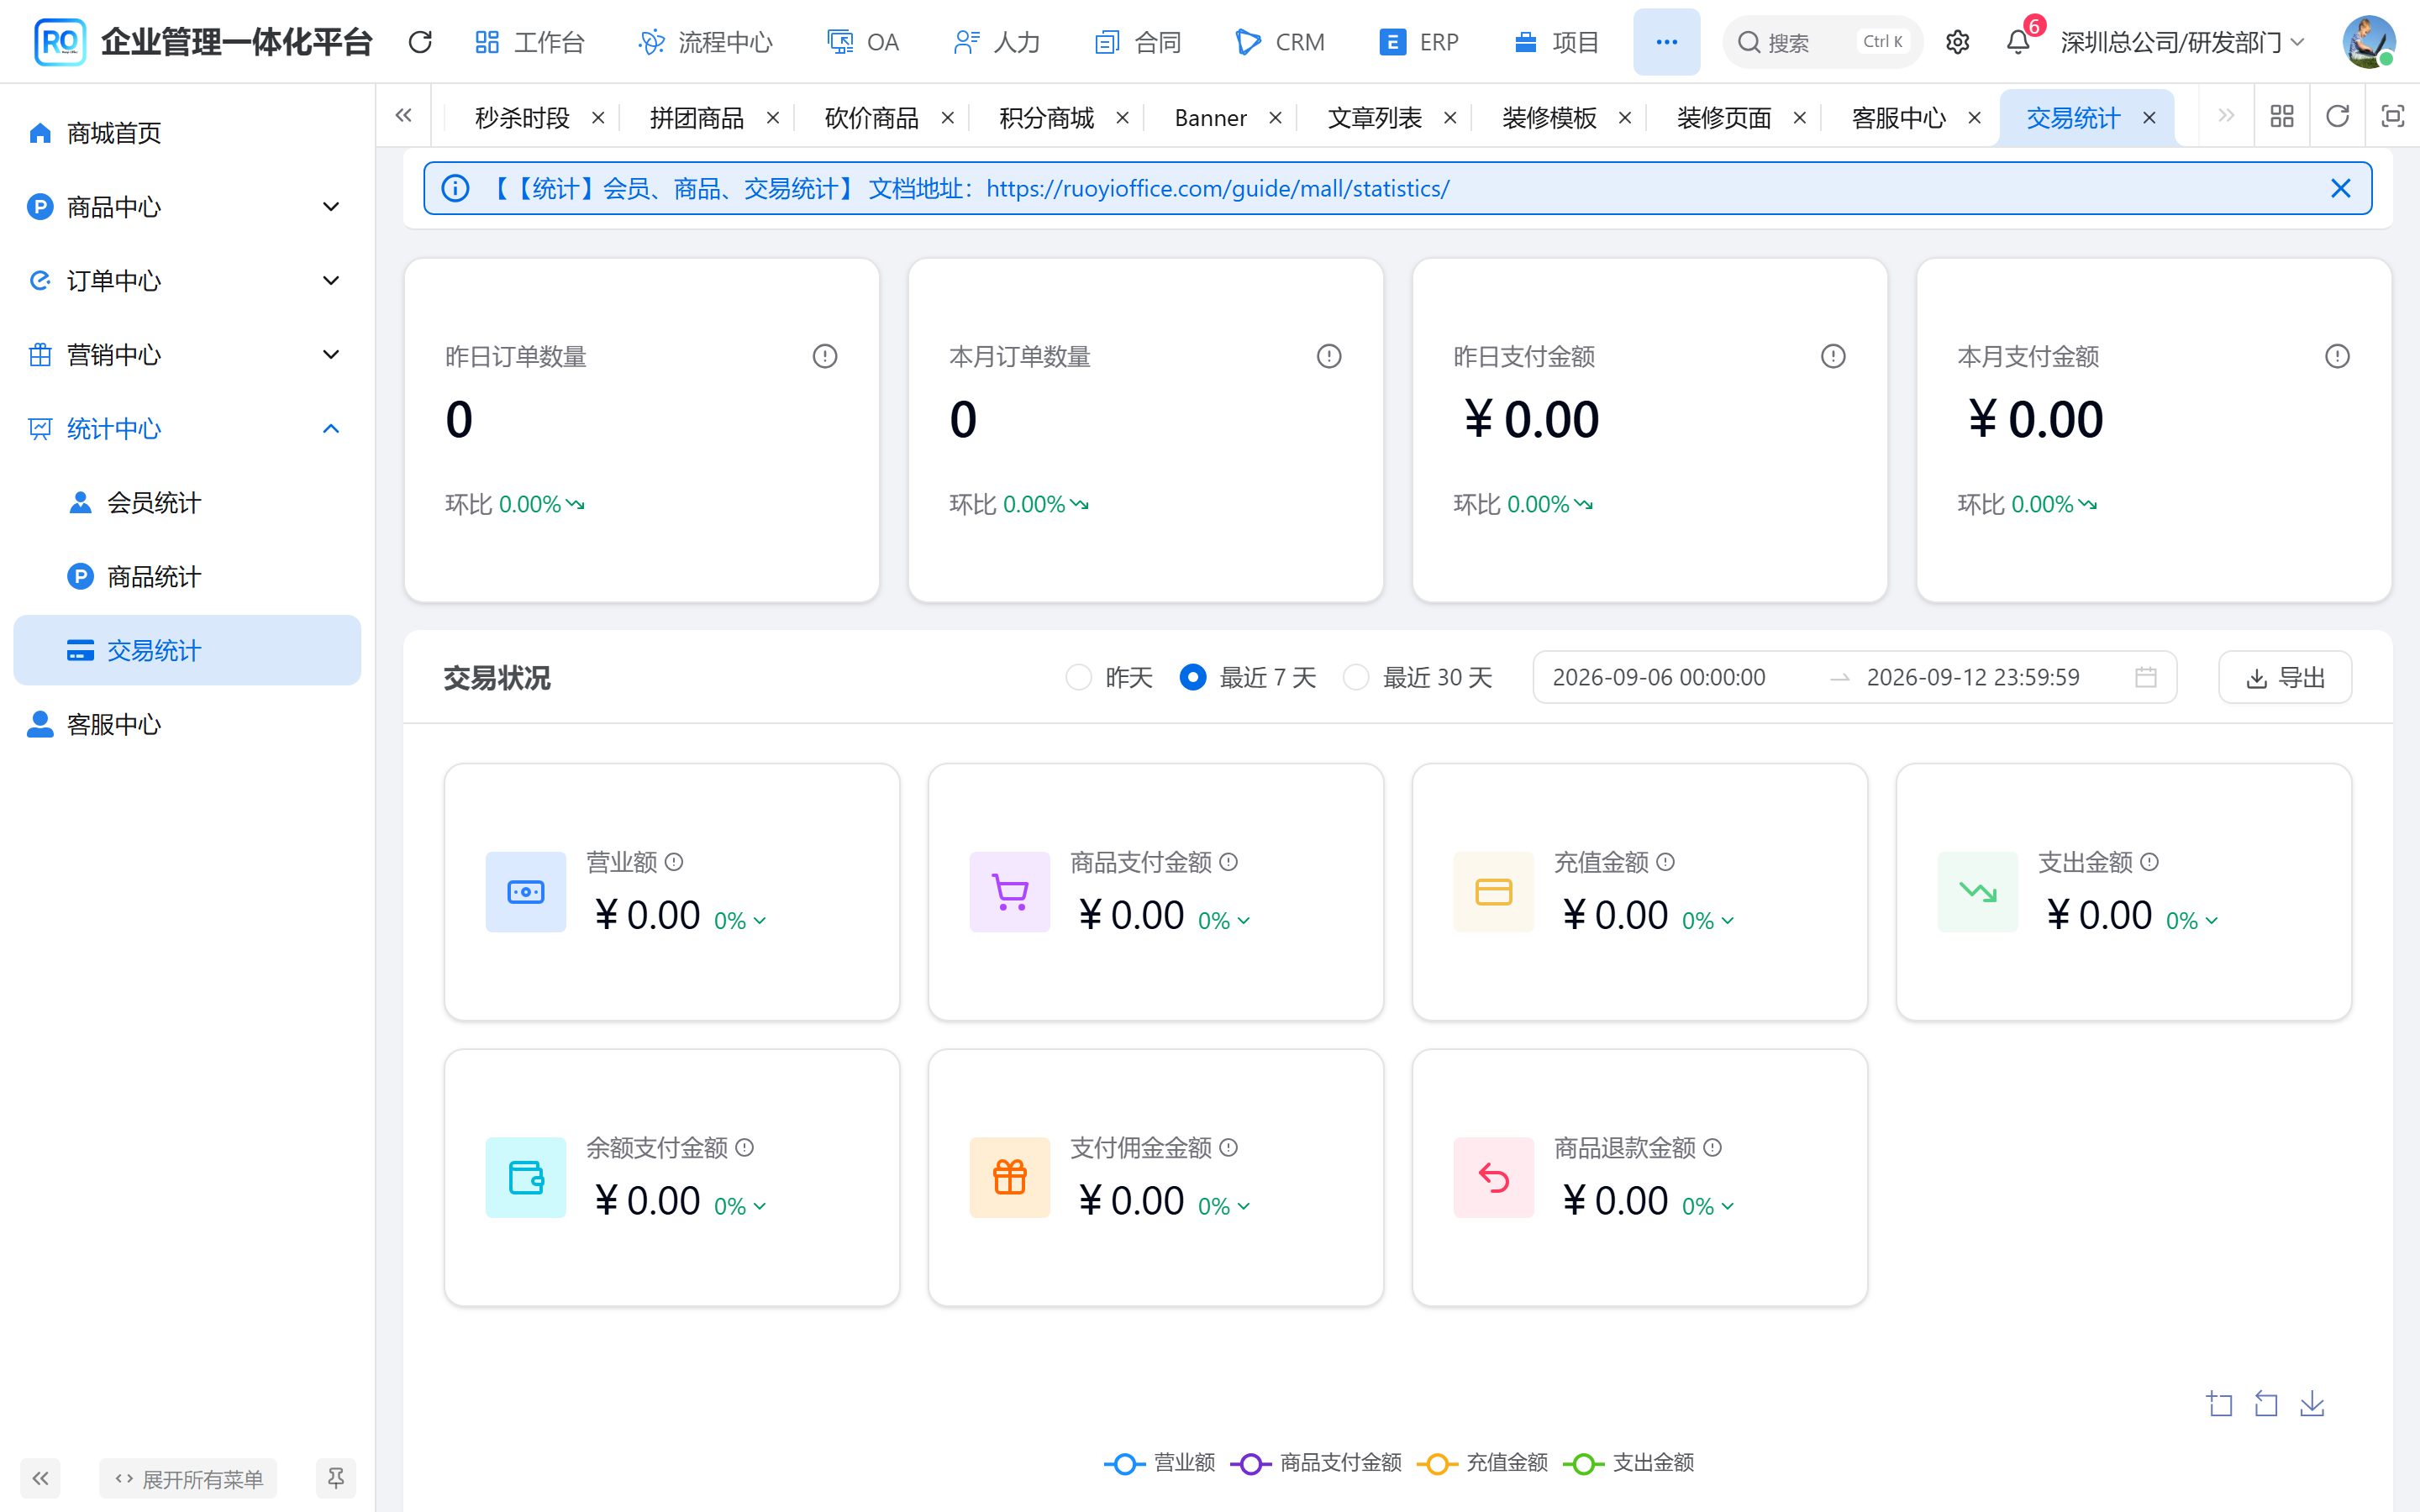The width and height of the screenshot is (2420, 1512).
Task: Open 会员统计 in the sidebar
Action: point(187,503)
